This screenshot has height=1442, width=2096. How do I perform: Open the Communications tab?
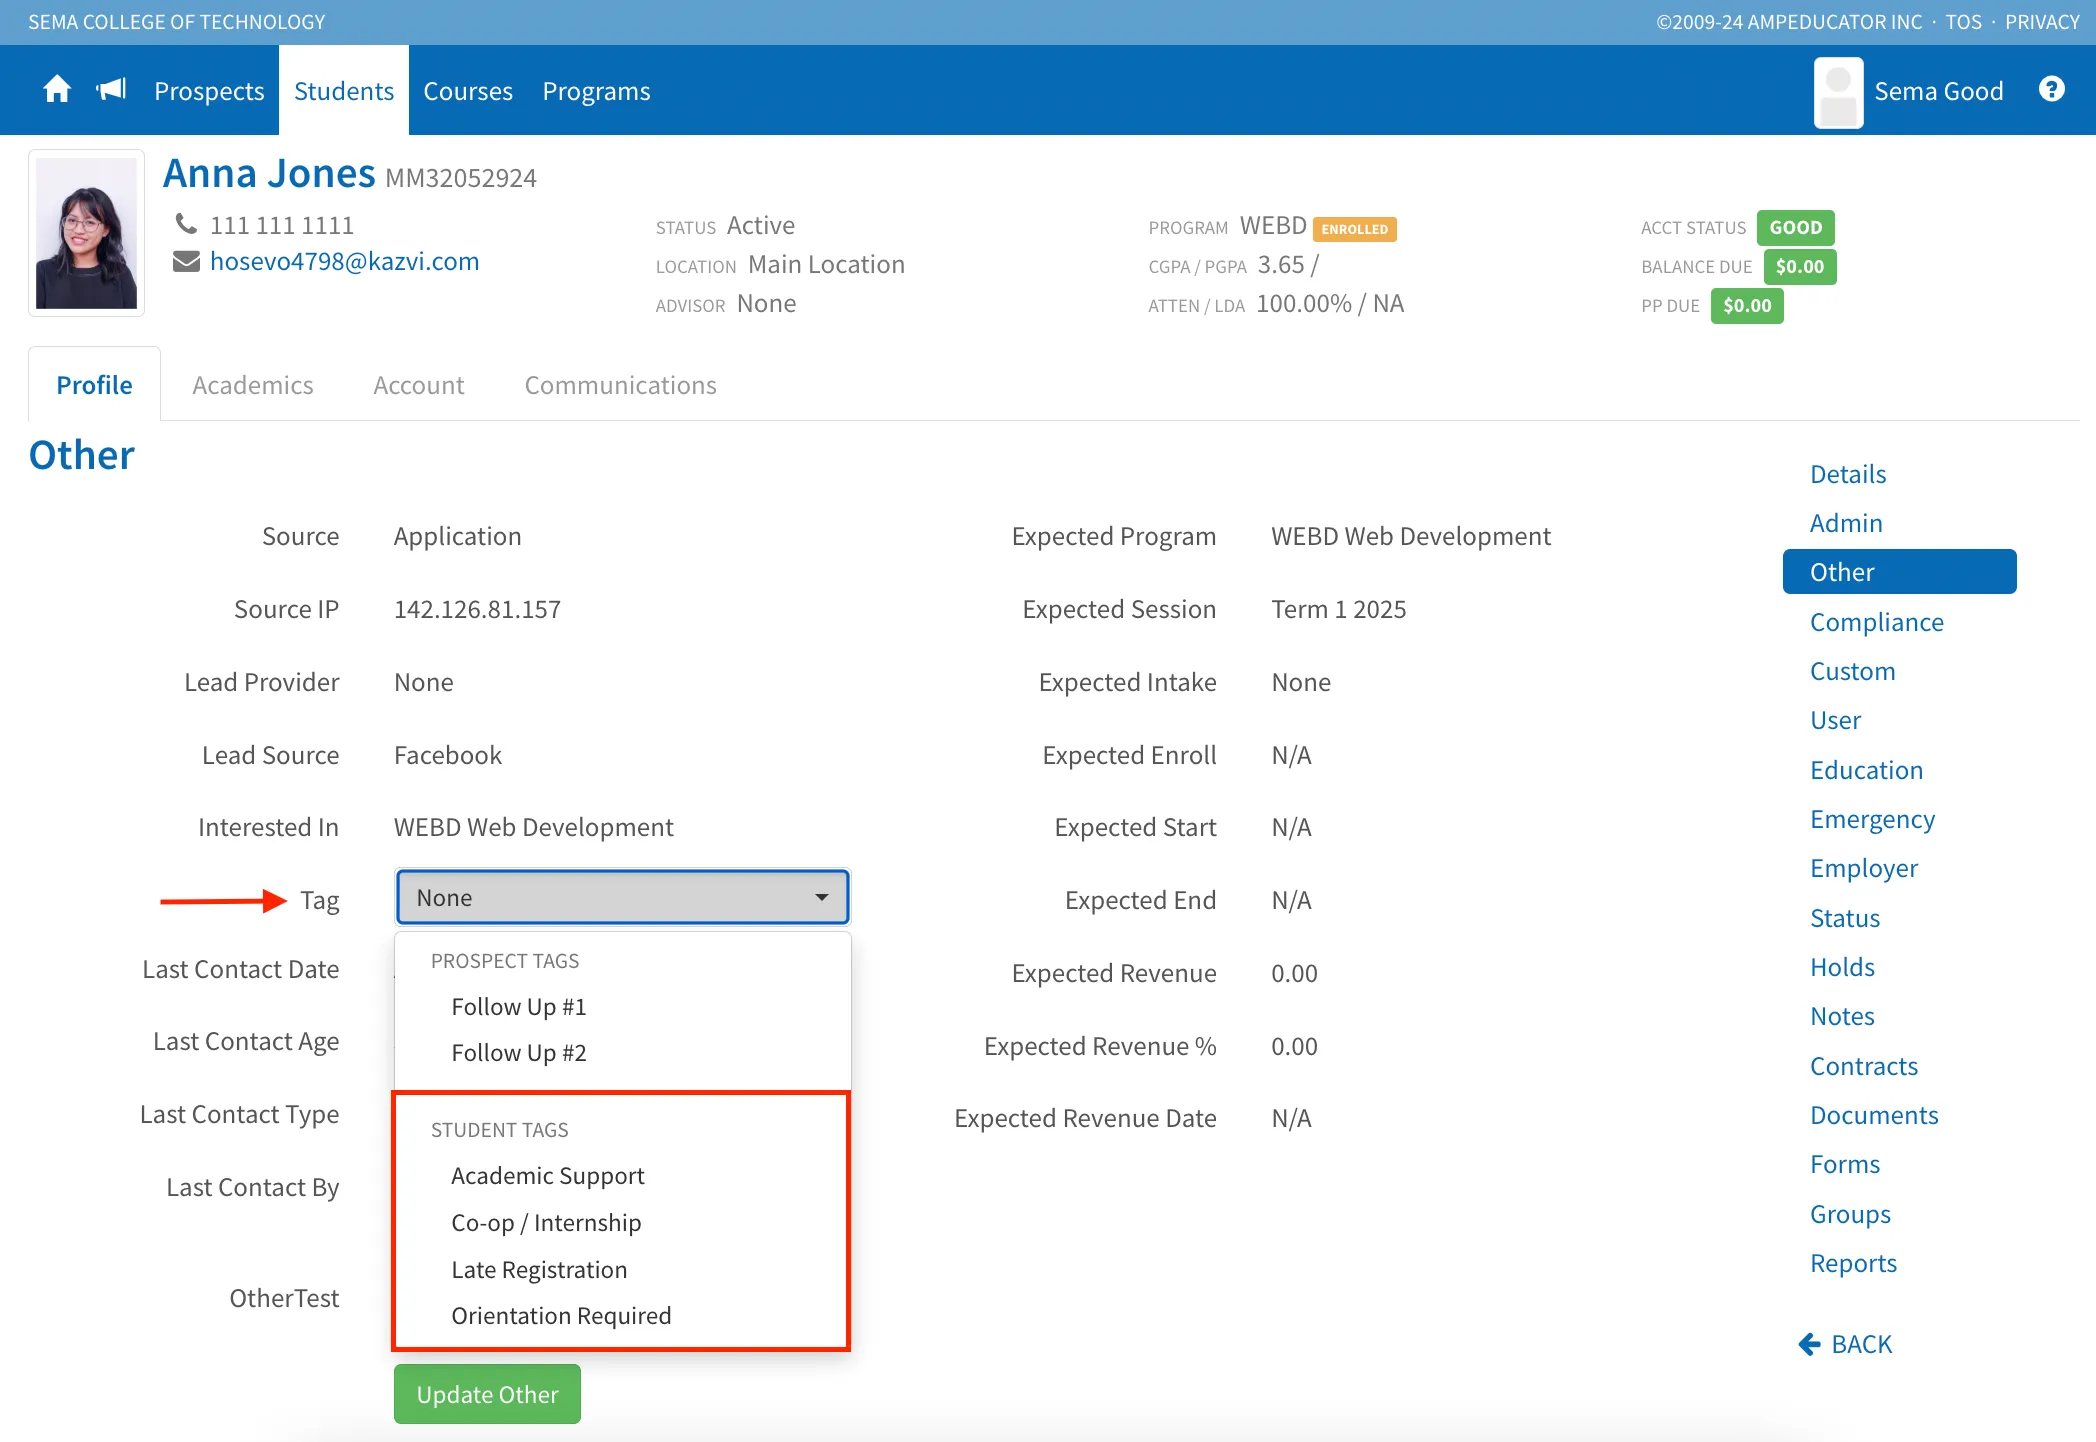click(620, 385)
